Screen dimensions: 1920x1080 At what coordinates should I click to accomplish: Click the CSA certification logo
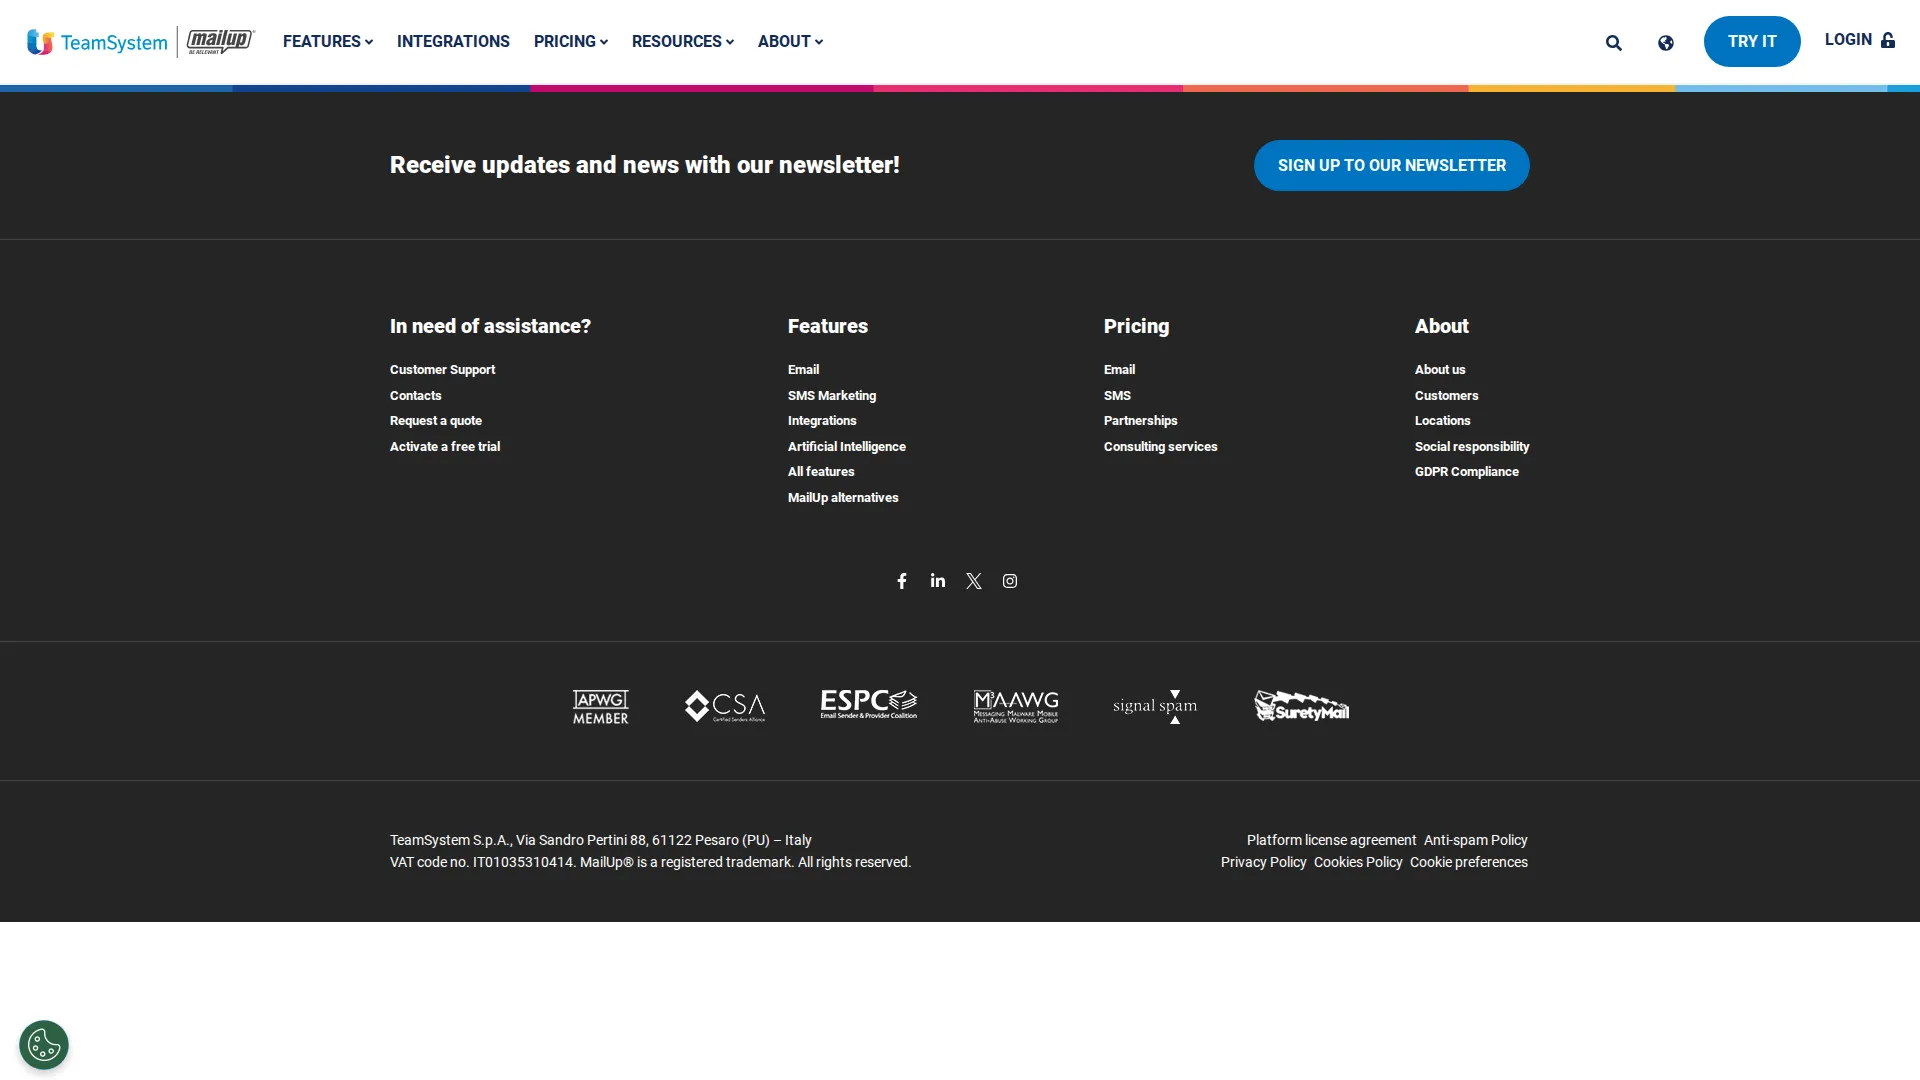(x=725, y=706)
